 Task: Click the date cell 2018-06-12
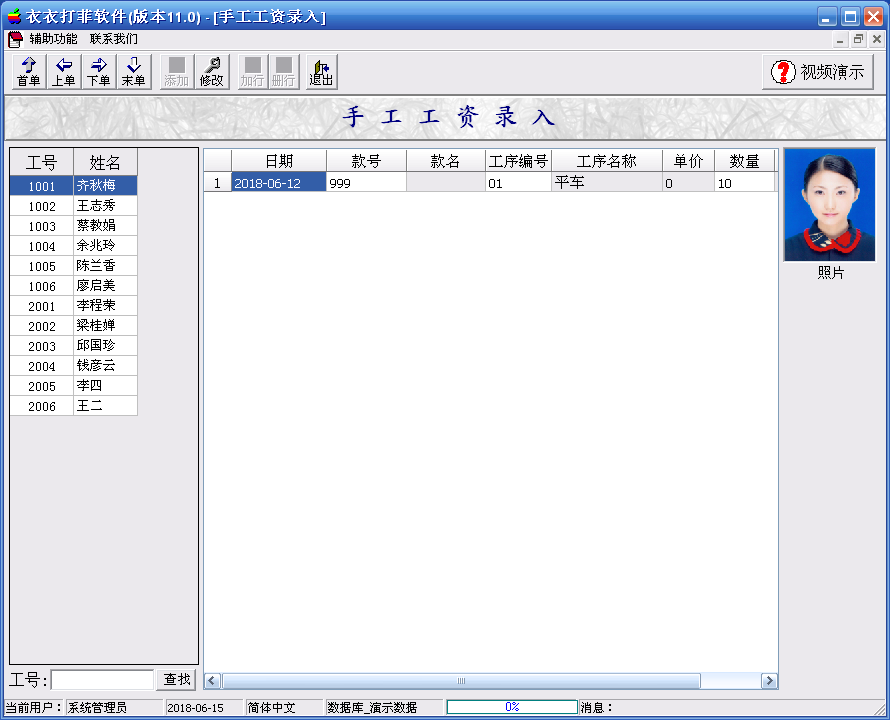click(x=279, y=182)
